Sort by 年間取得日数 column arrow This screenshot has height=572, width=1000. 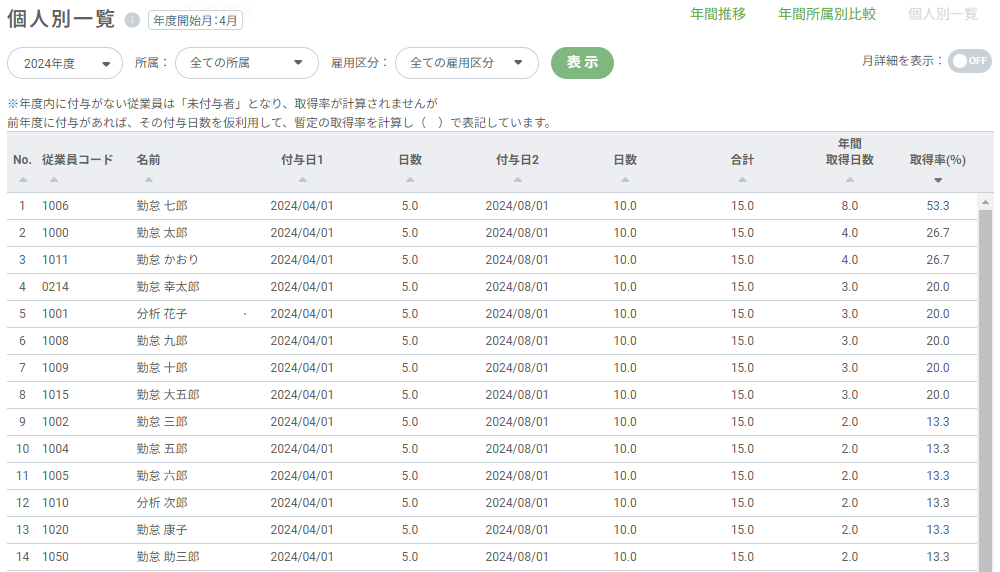[849, 180]
